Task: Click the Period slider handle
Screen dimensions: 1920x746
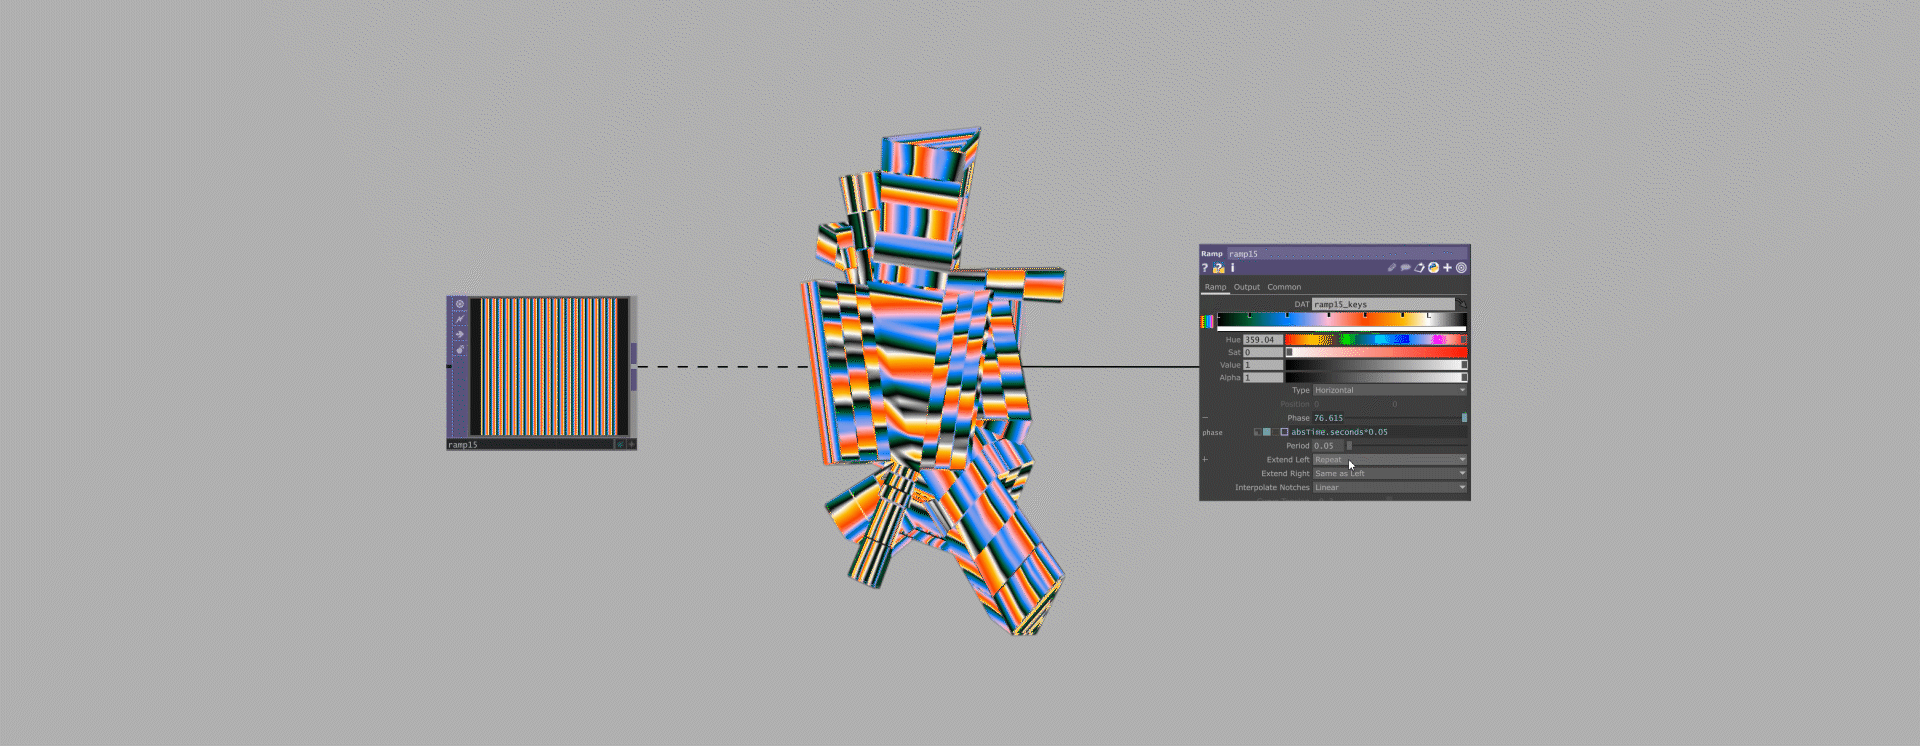Action: tap(1349, 446)
